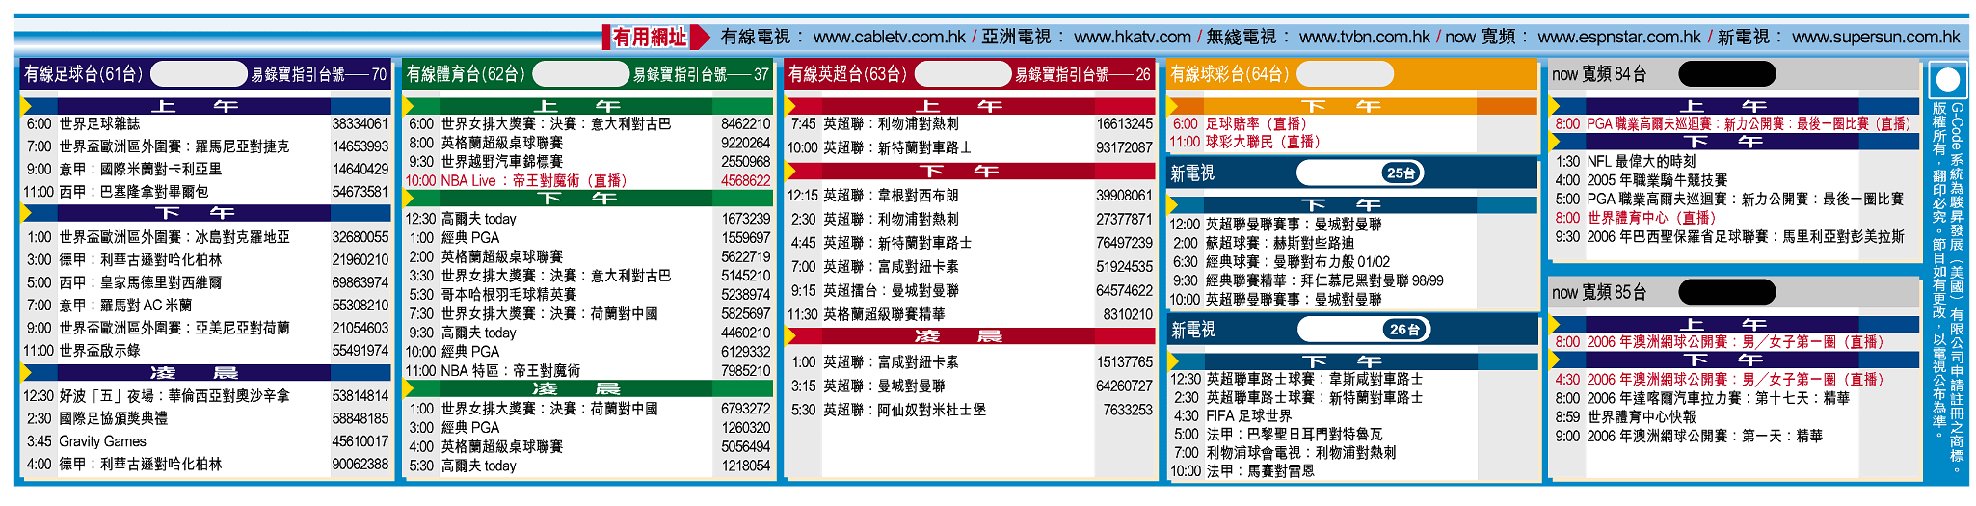The image size is (1976, 506).
Task: Visit the www.tvbn.com.hk link
Action: pyautogui.click(x=1364, y=37)
